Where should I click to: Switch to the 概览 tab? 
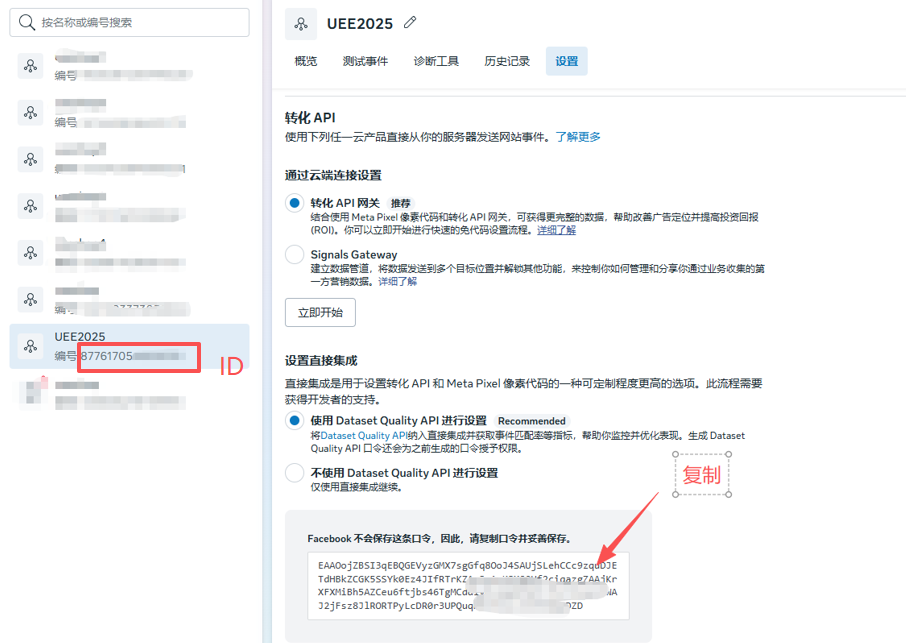click(306, 61)
